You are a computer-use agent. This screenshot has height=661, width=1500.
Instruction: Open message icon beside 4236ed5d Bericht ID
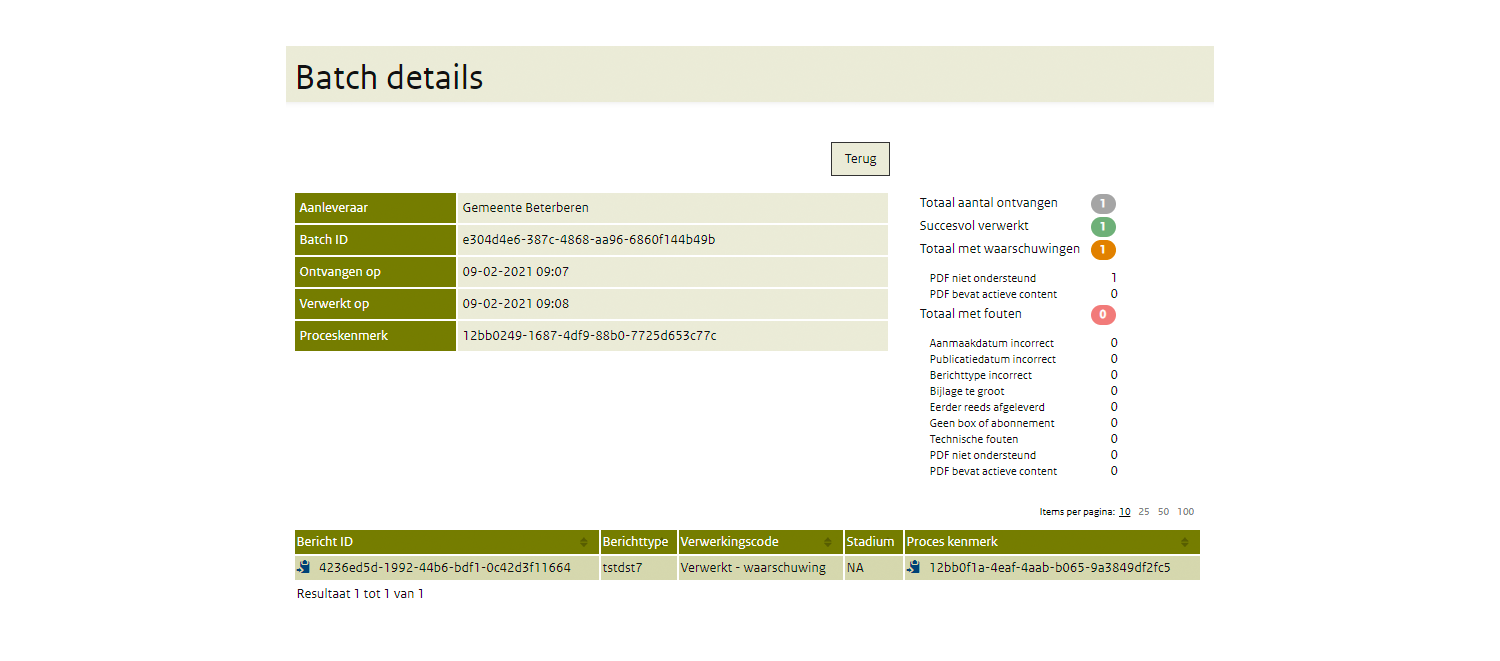coord(304,567)
